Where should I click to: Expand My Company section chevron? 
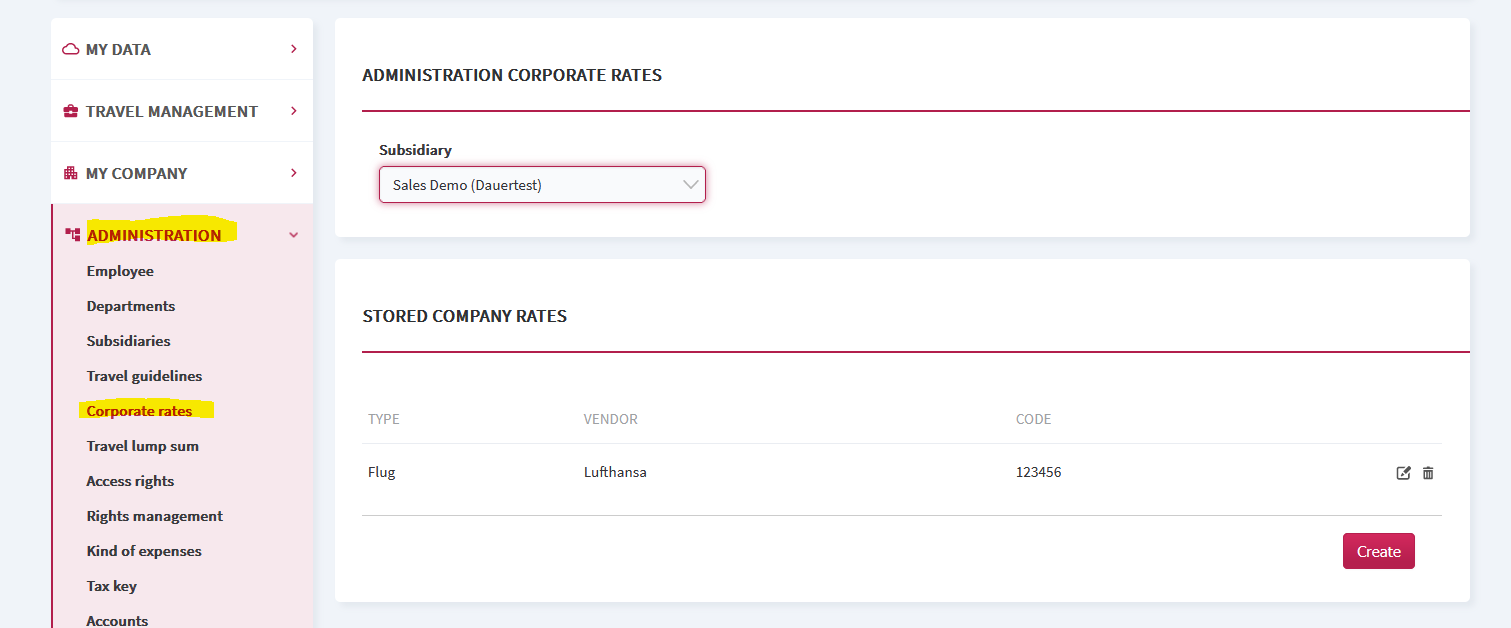click(293, 173)
